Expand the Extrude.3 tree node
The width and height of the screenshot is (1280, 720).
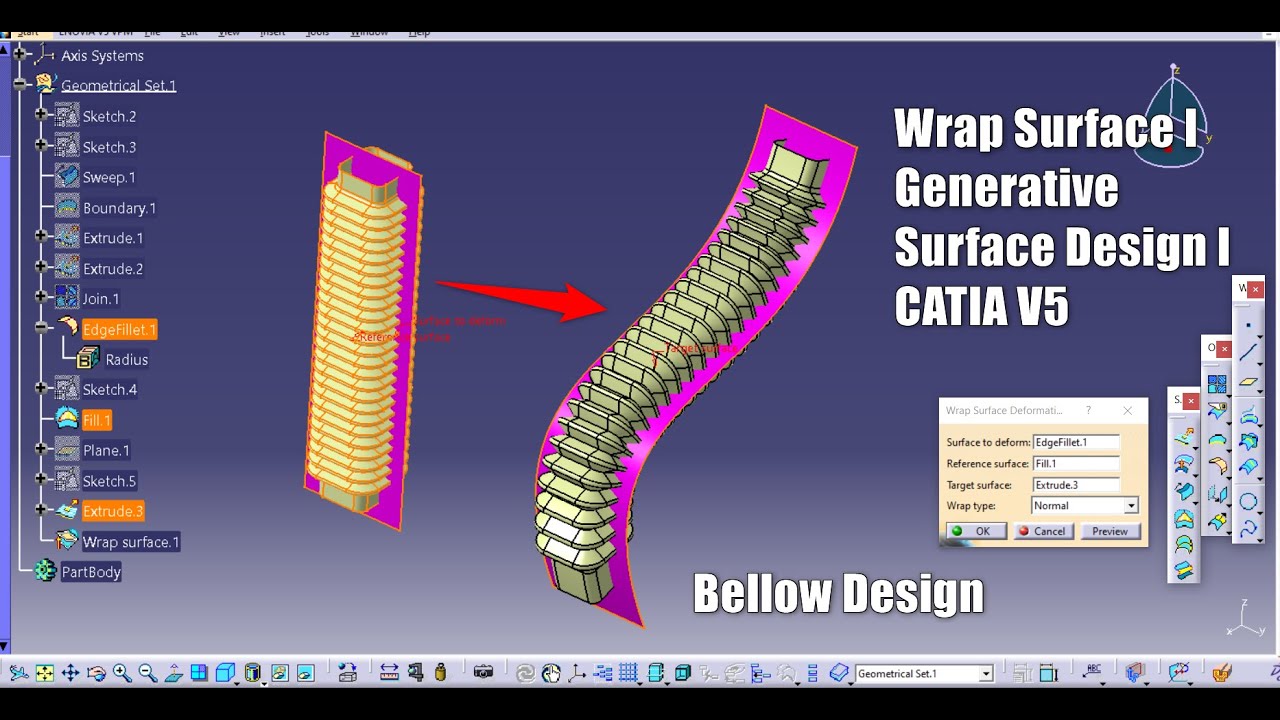[41, 511]
